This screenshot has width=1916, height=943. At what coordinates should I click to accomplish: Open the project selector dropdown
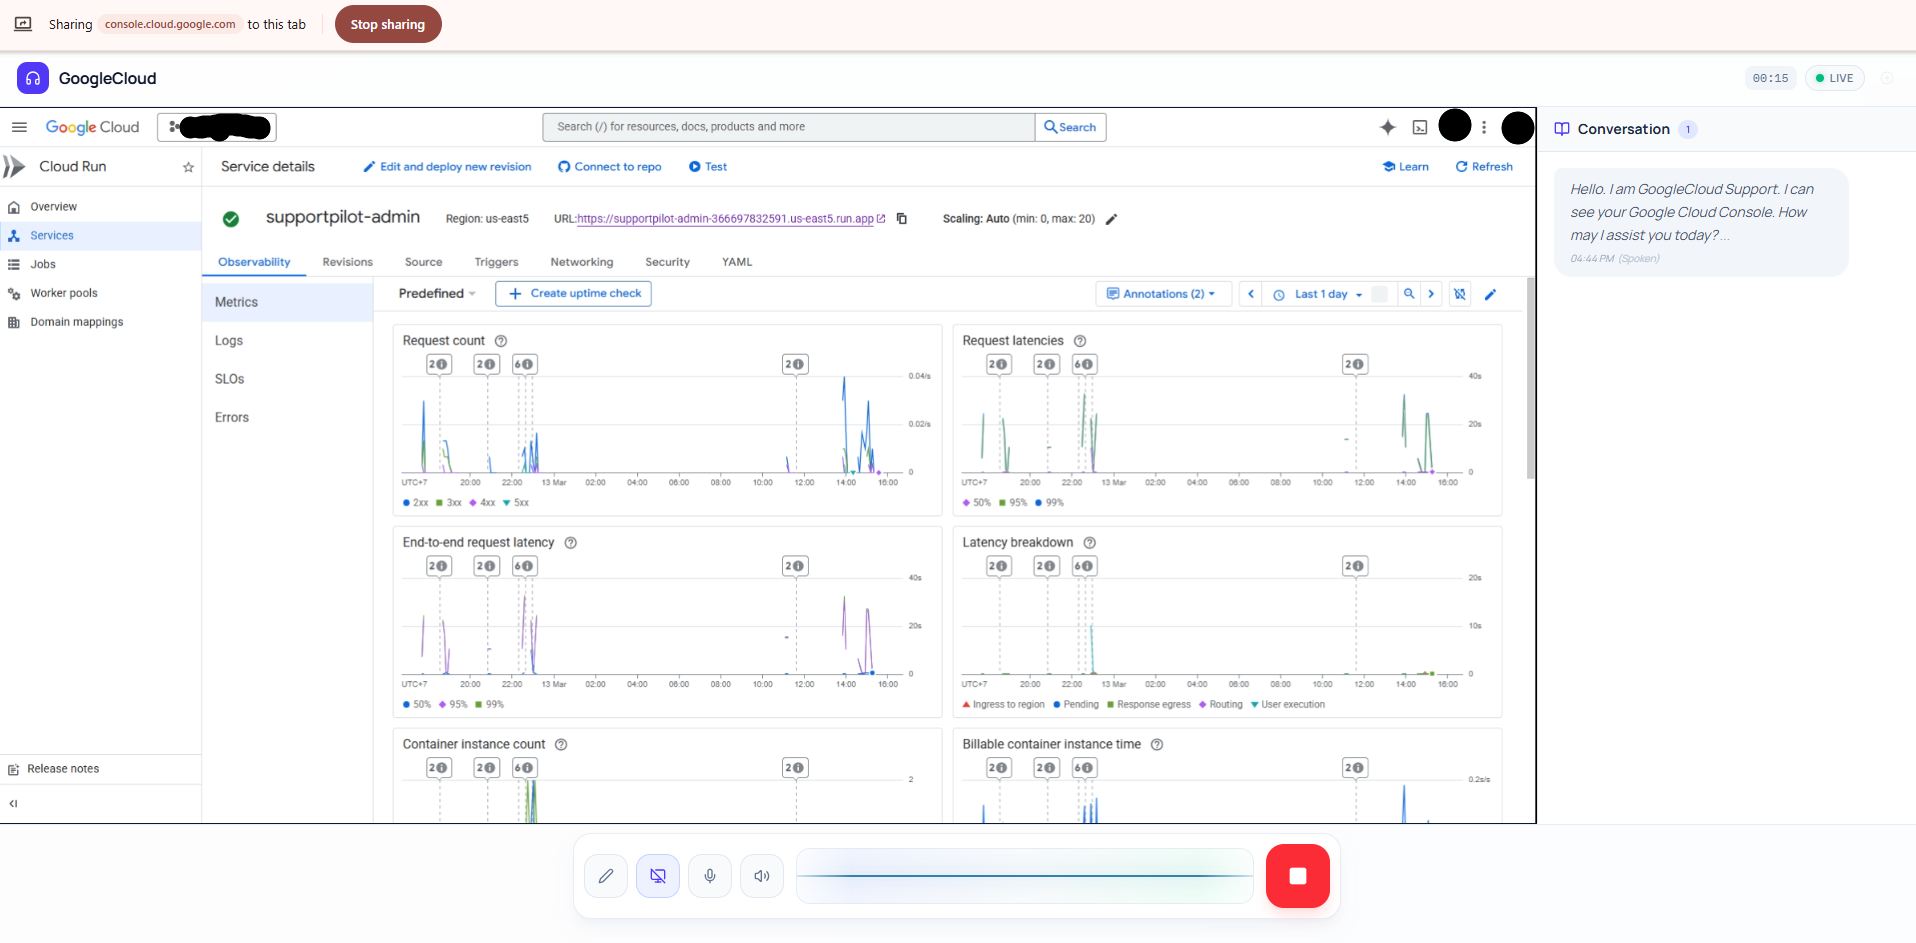217,127
